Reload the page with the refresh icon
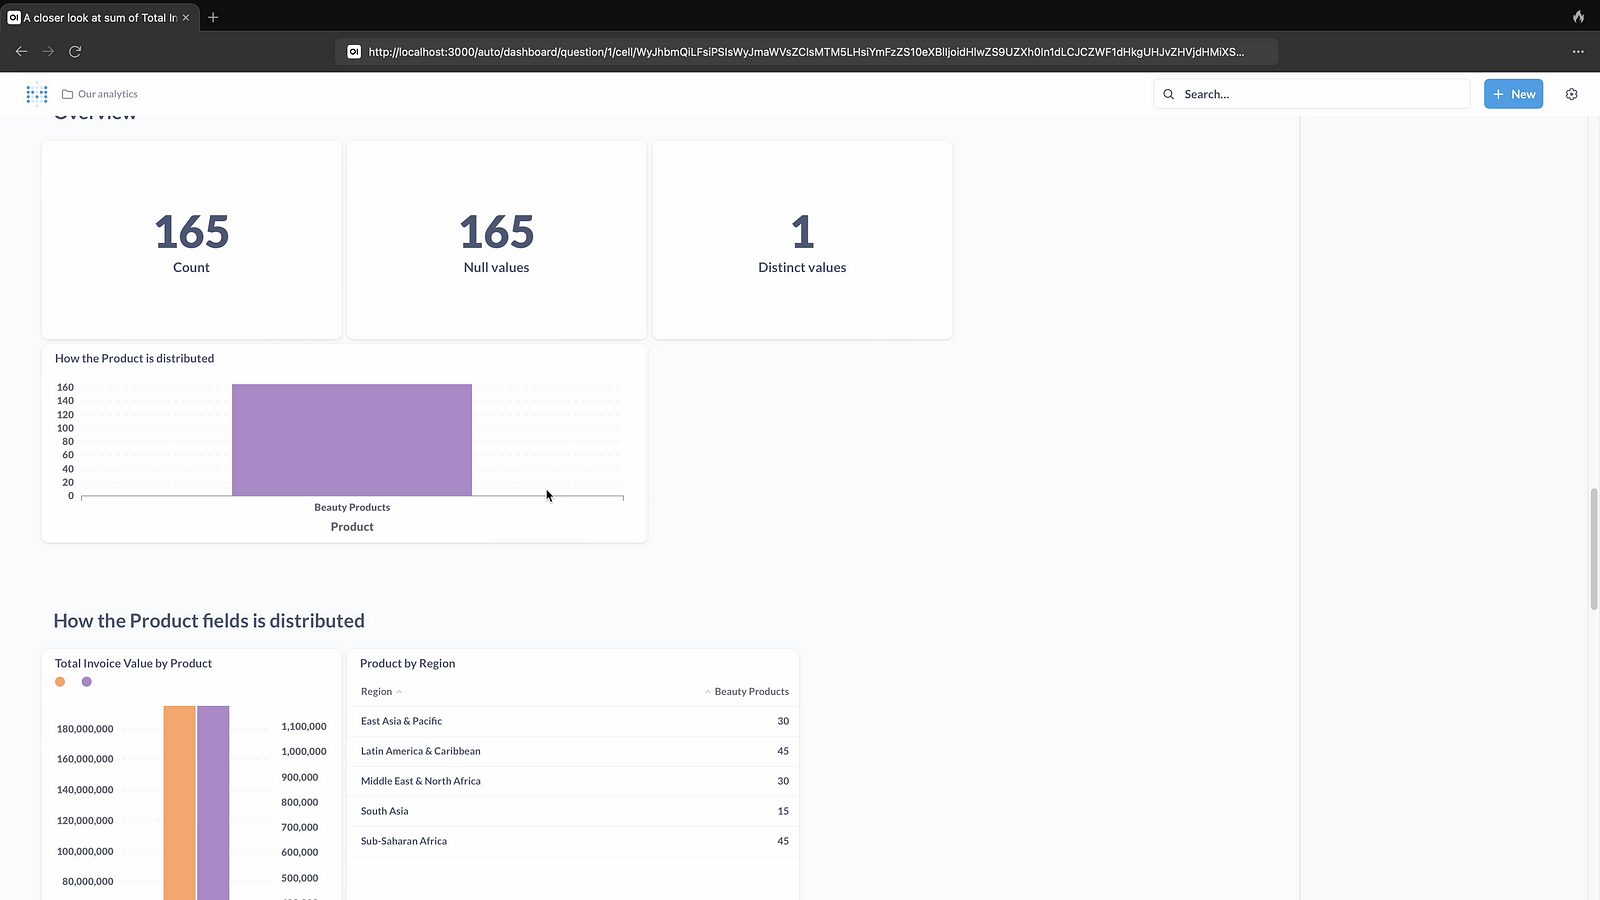 (x=75, y=51)
